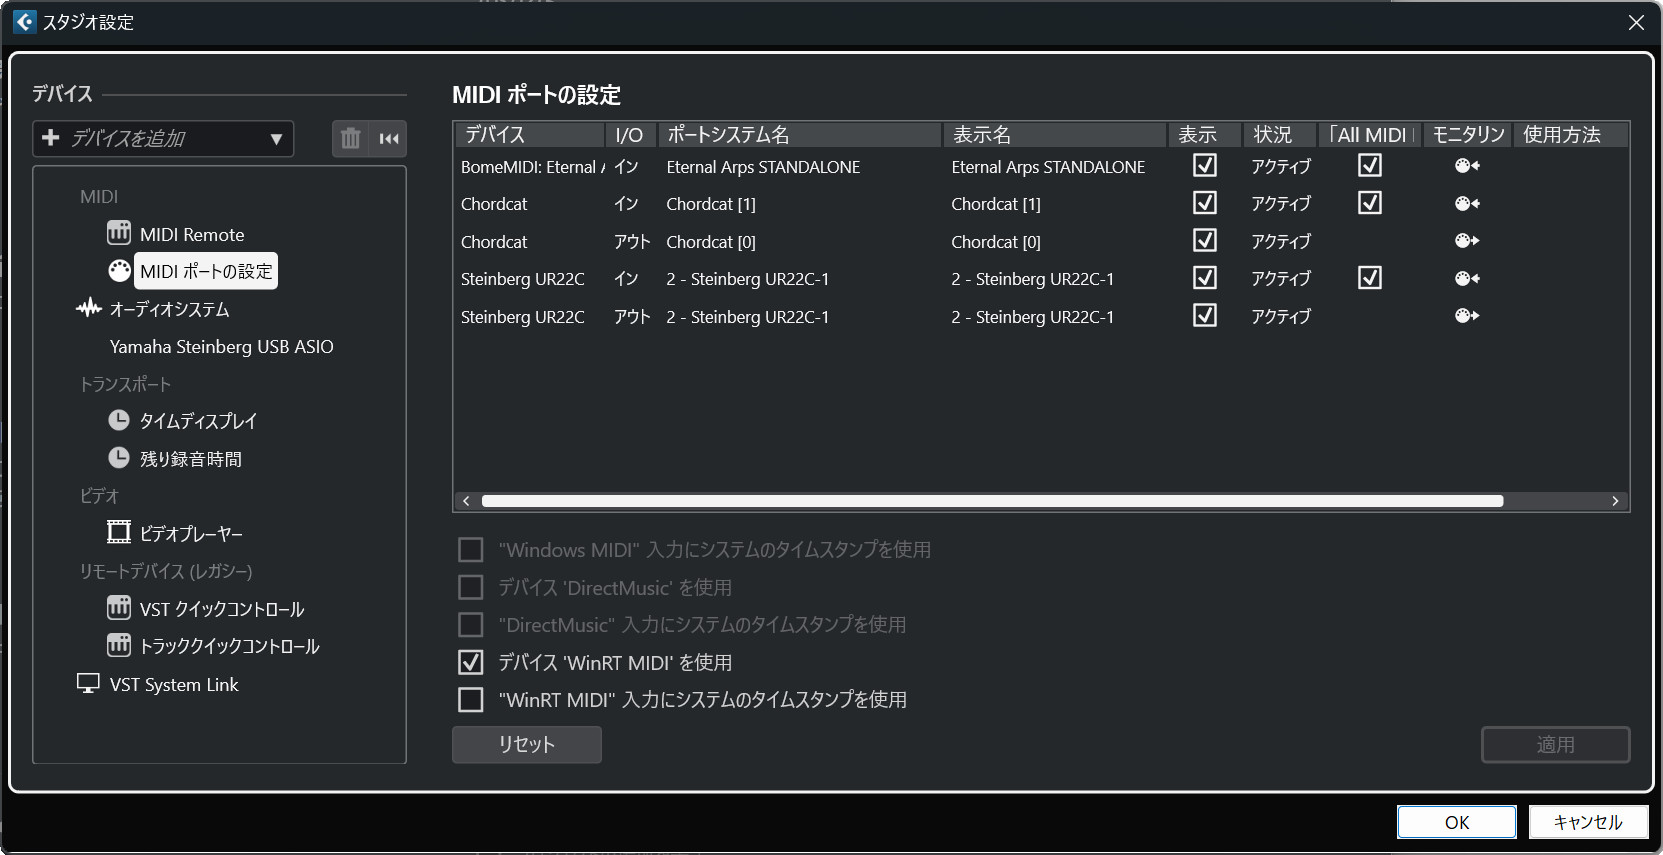Click the plus icon in デバイスを追加
This screenshot has height=855, width=1663.
click(x=51, y=137)
